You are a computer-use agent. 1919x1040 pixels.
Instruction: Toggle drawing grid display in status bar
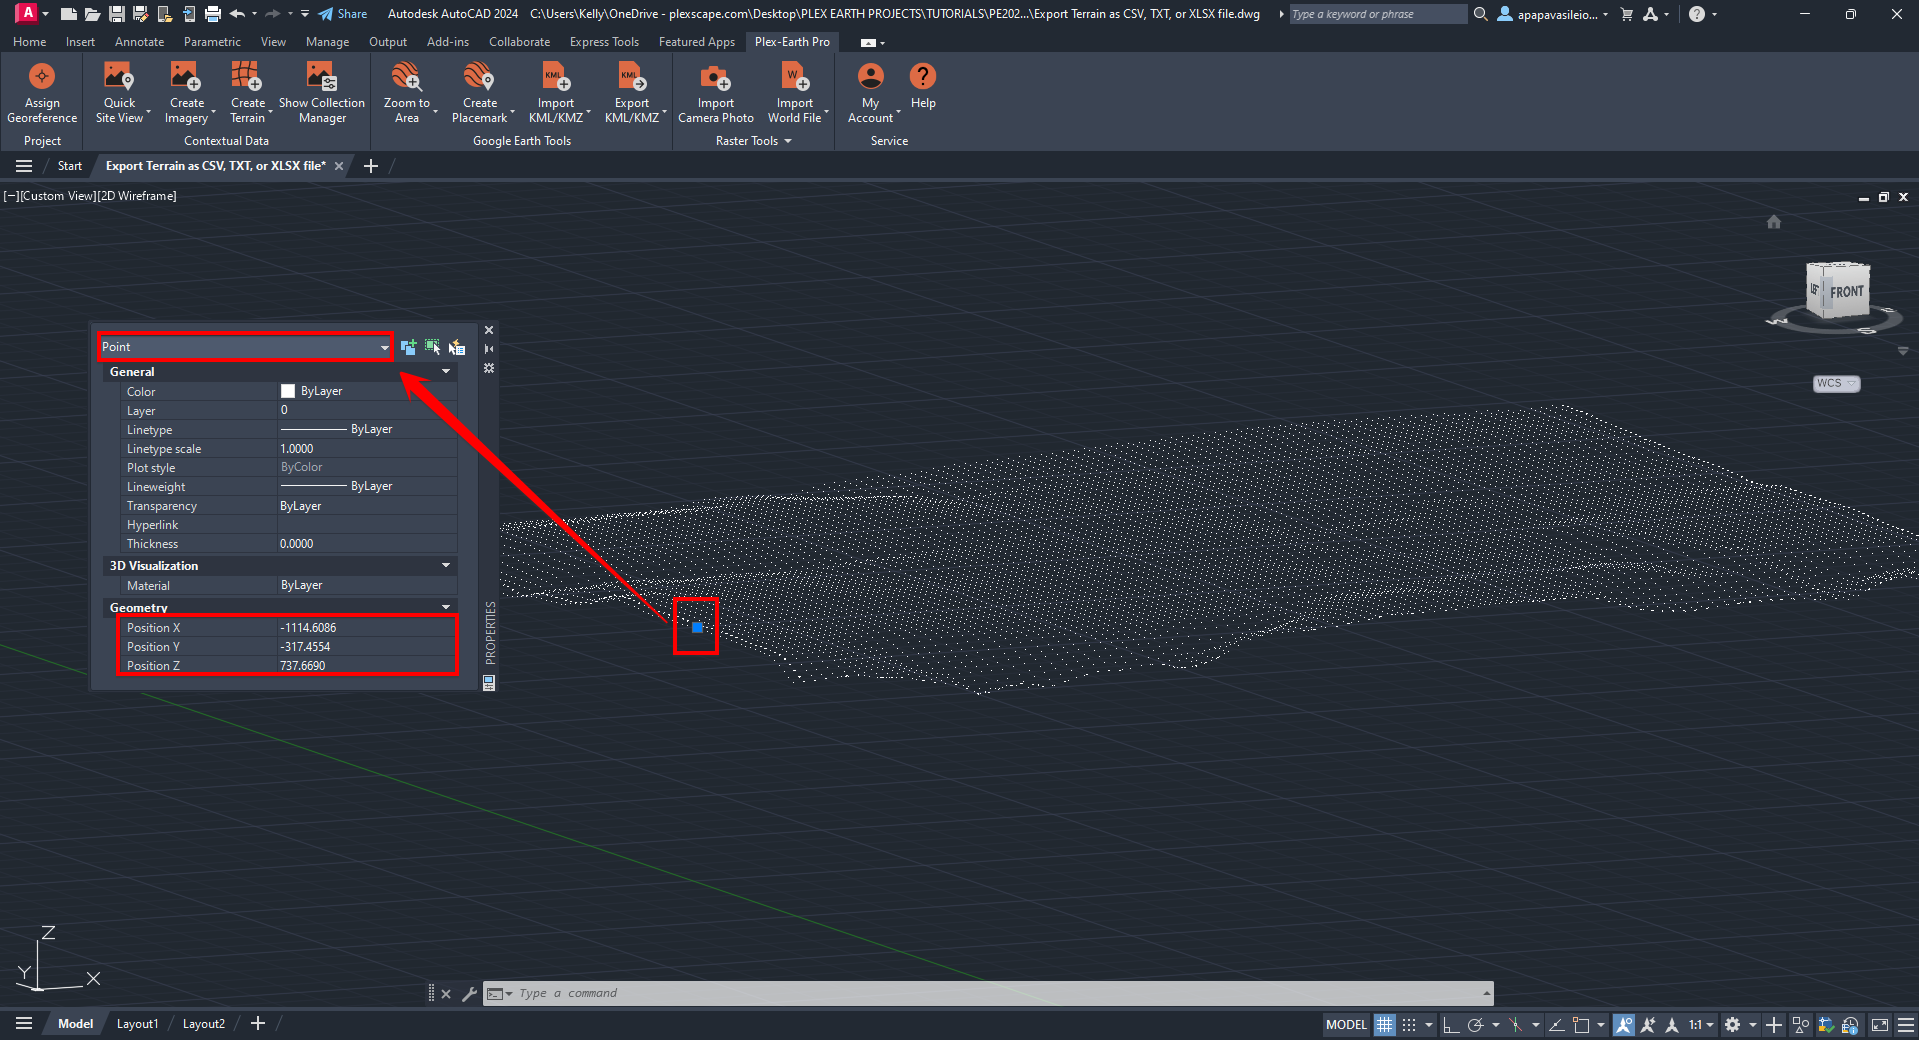pyautogui.click(x=1384, y=1024)
